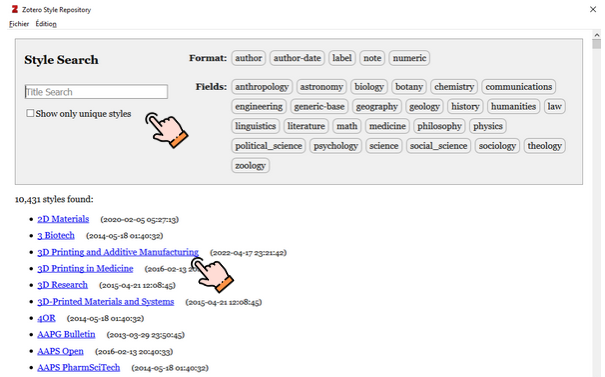Open the AAPG Bulletin style link

[x=66, y=335]
